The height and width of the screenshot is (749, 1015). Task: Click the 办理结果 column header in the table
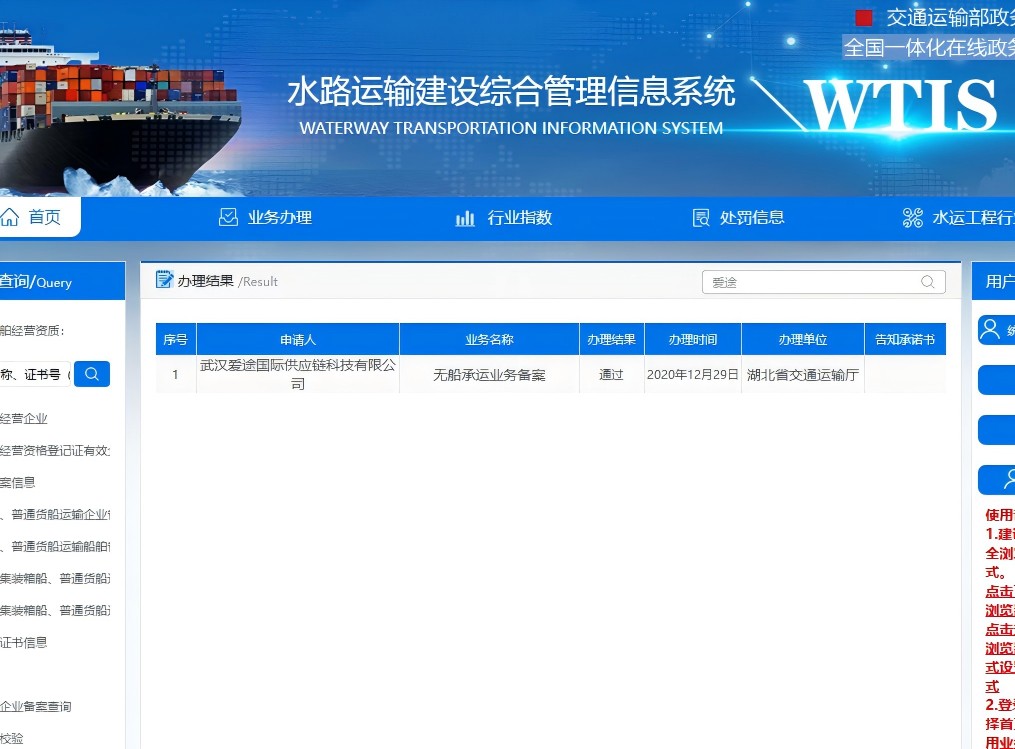click(611, 339)
